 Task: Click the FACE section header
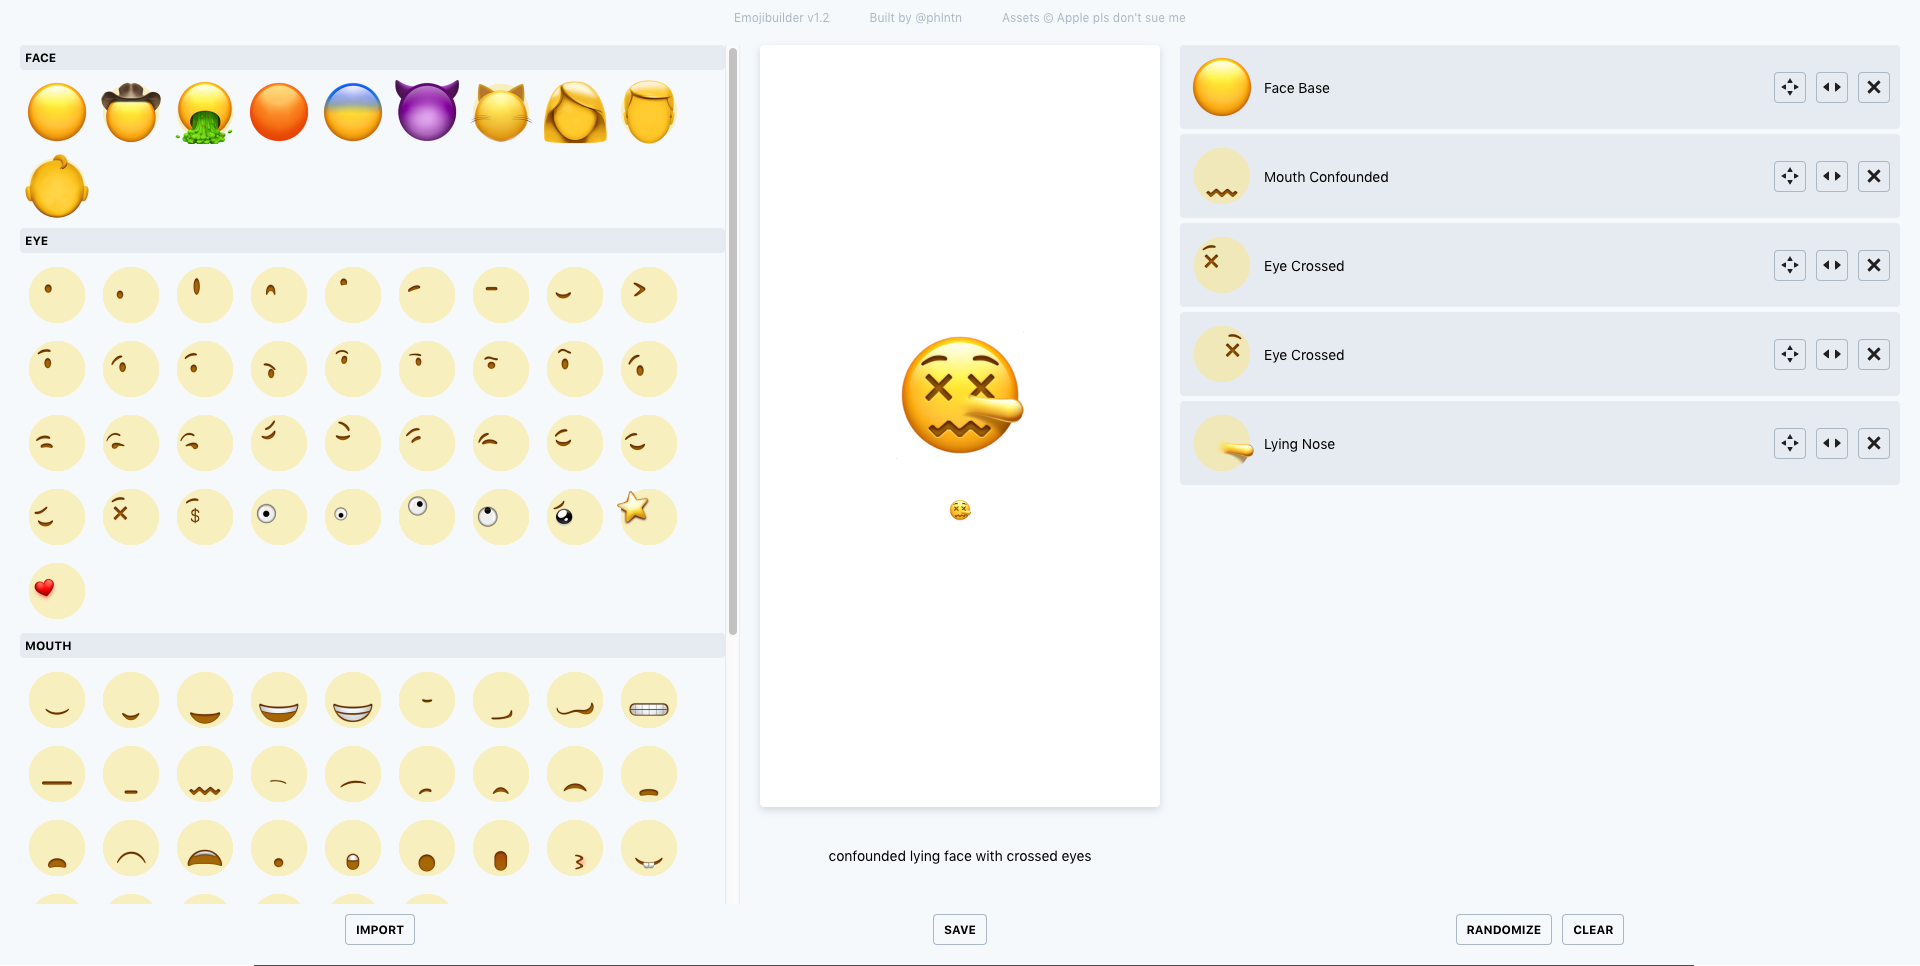372,58
